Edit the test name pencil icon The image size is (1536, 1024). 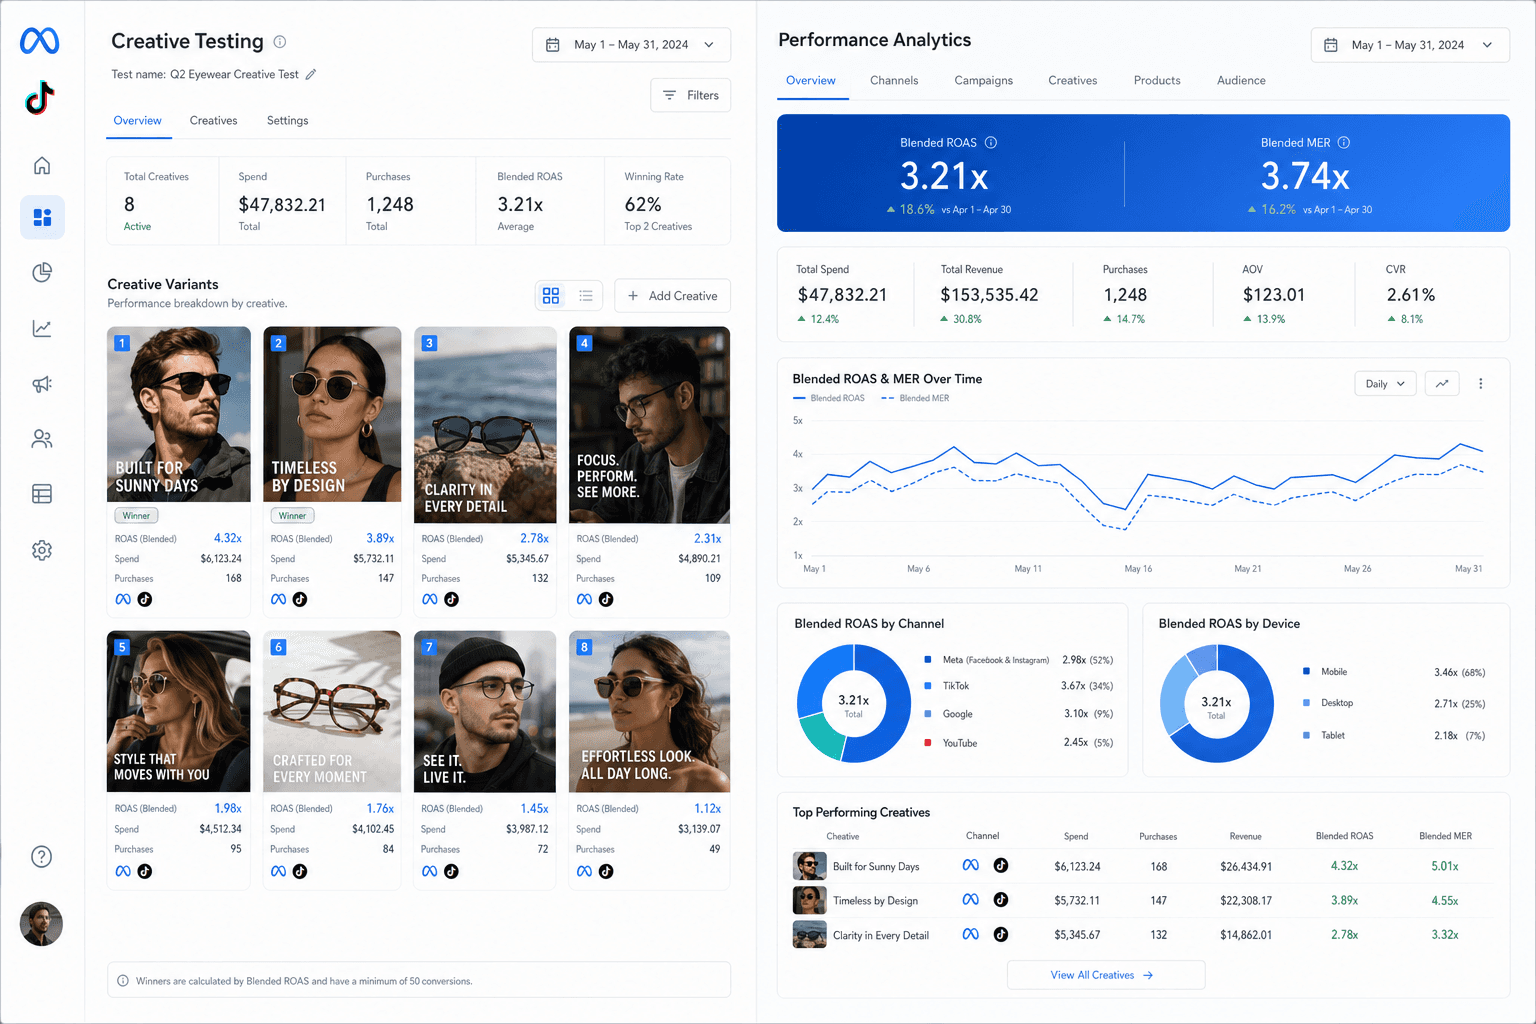311,74
